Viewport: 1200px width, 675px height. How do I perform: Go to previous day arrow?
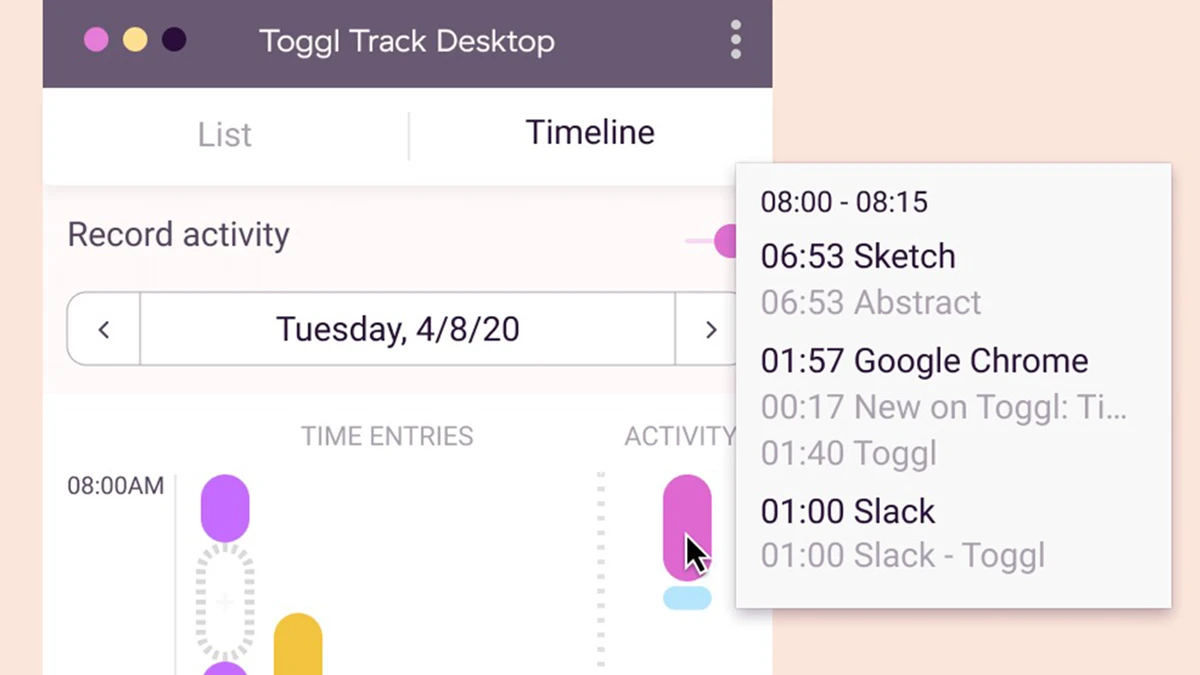point(104,329)
